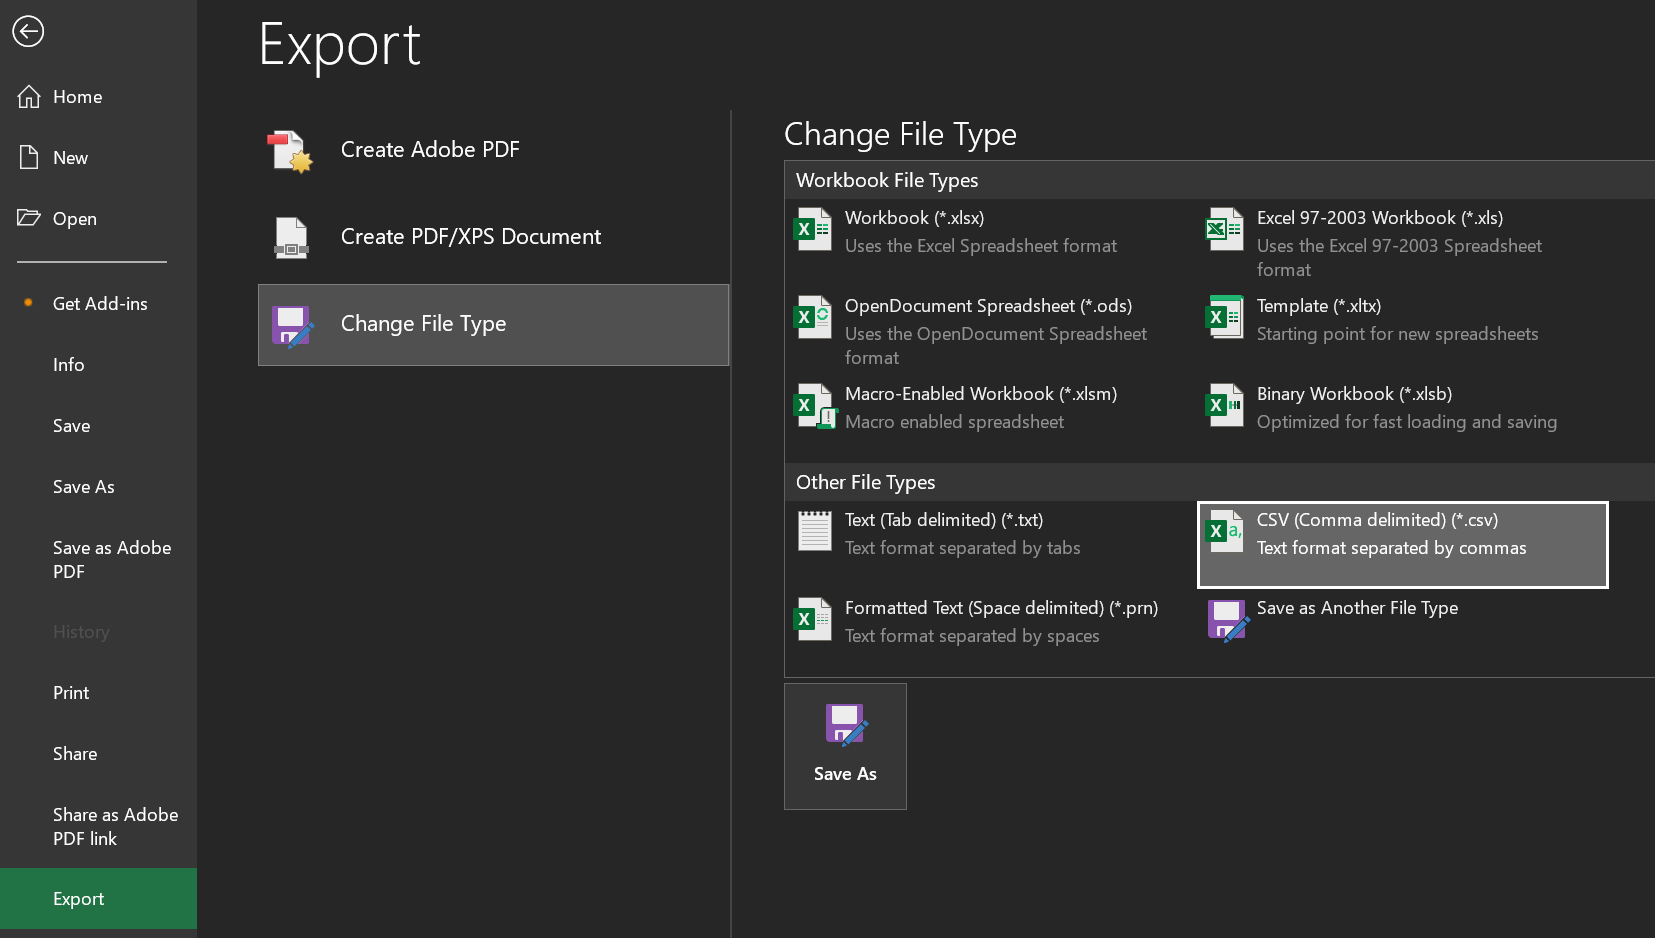Choose Create PDF/XPS Document option

tap(493, 237)
